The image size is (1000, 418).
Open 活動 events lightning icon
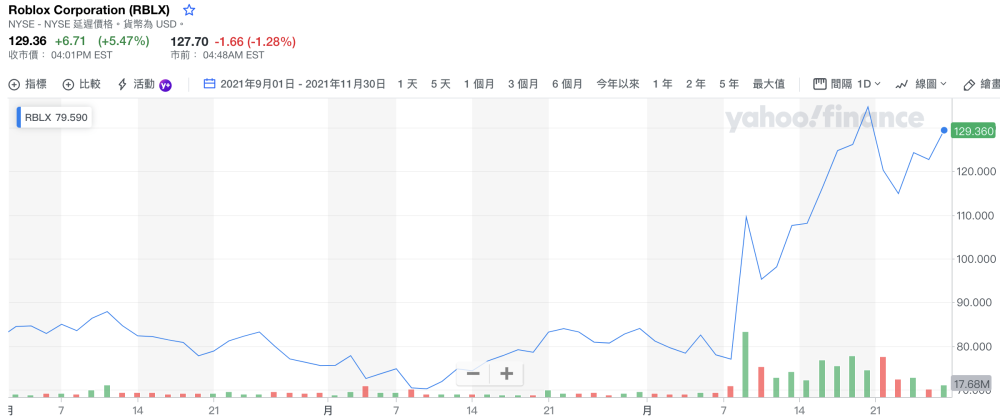pos(123,84)
